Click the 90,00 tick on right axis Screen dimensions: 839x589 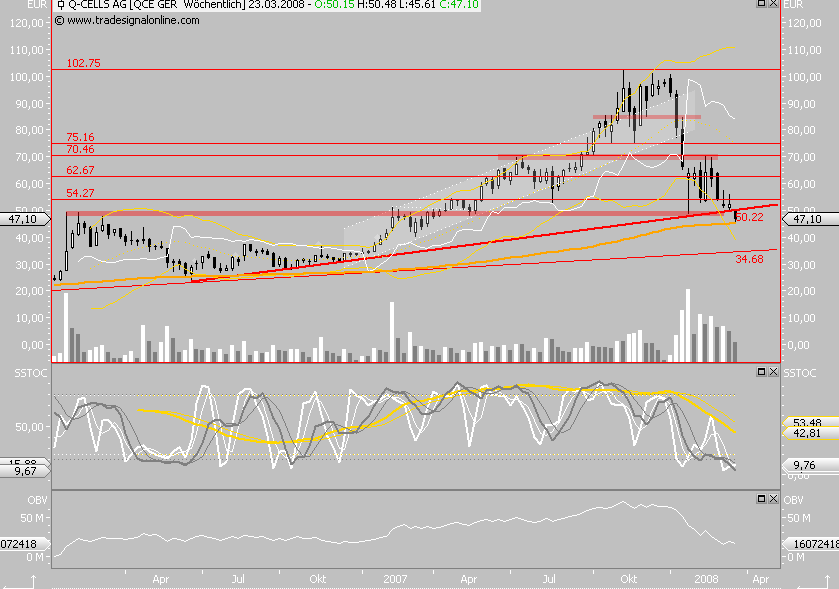pos(801,104)
